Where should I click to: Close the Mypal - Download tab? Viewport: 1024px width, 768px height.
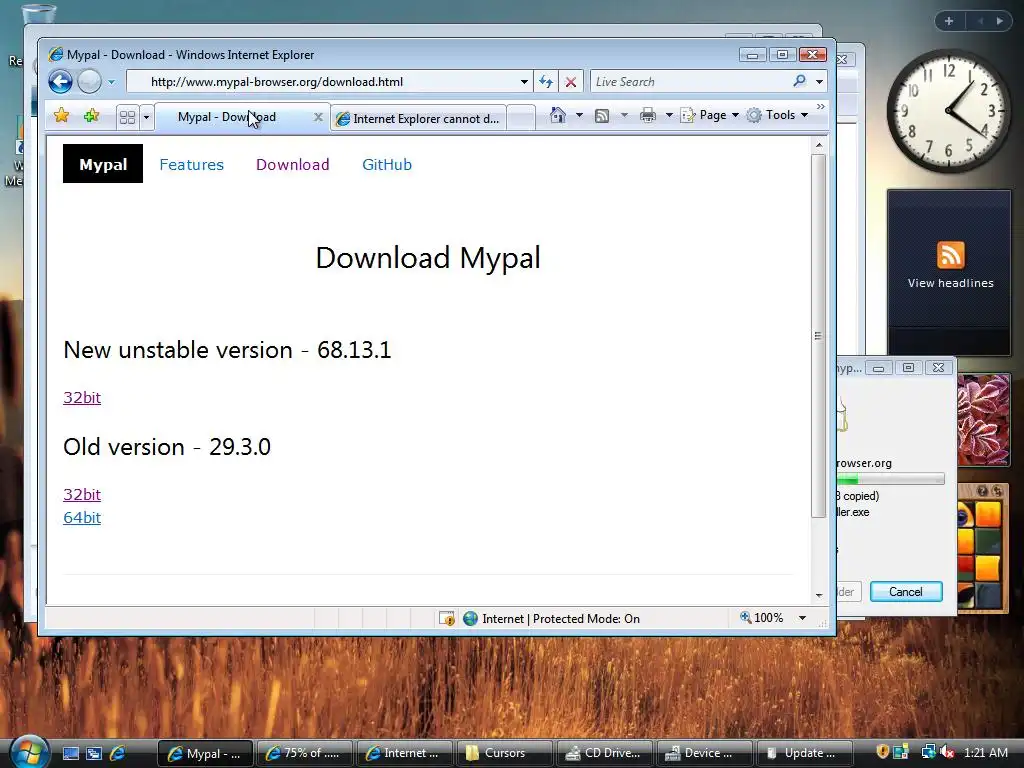click(x=318, y=117)
